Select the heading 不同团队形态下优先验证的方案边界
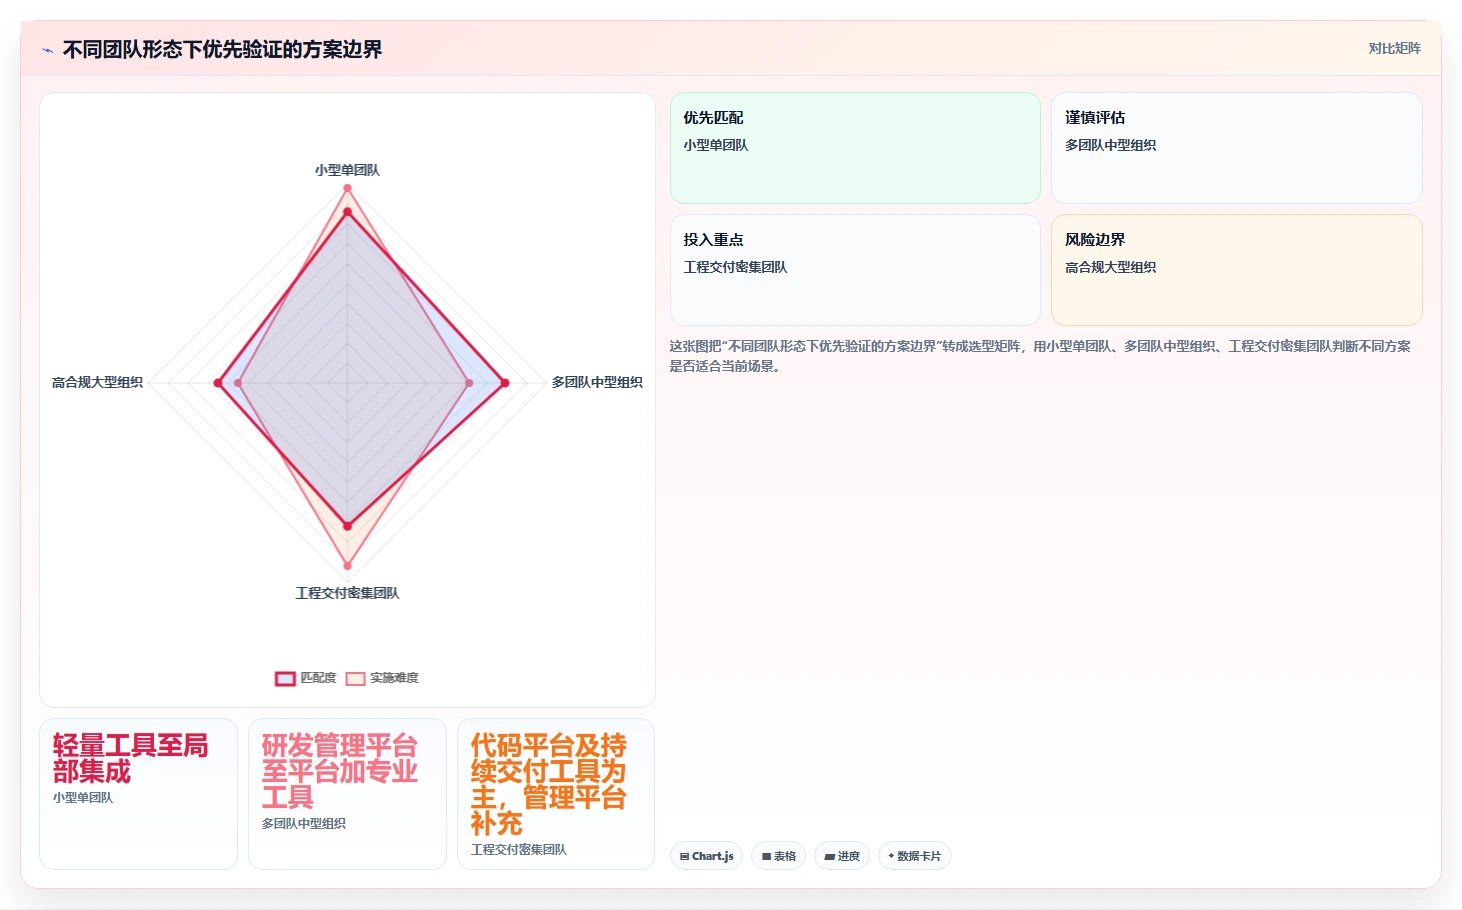The height and width of the screenshot is (910, 1462). (x=222, y=49)
